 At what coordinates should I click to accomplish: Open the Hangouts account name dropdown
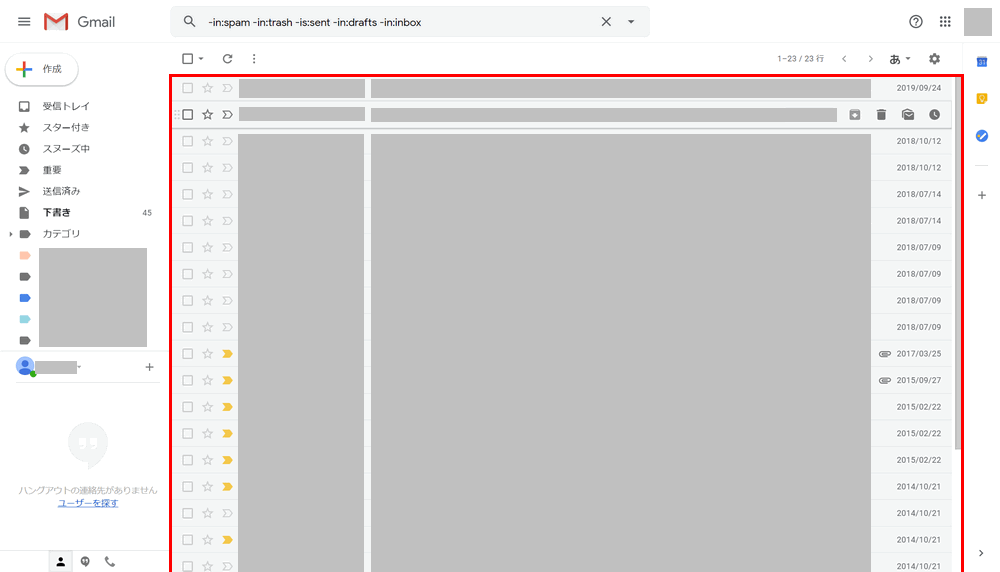pyautogui.click(x=79, y=367)
